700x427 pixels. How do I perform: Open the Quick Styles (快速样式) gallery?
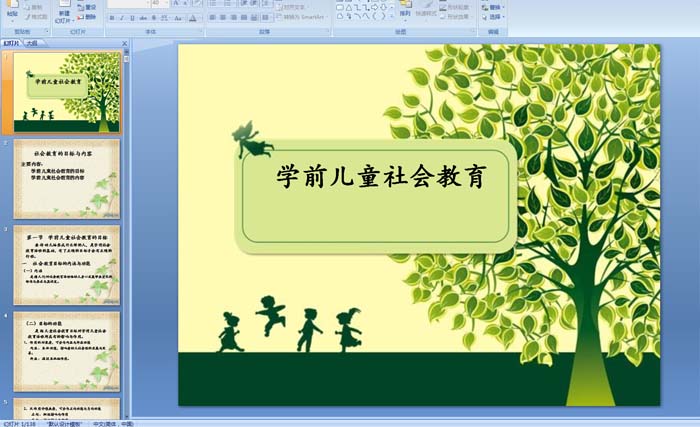click(426, 12)
